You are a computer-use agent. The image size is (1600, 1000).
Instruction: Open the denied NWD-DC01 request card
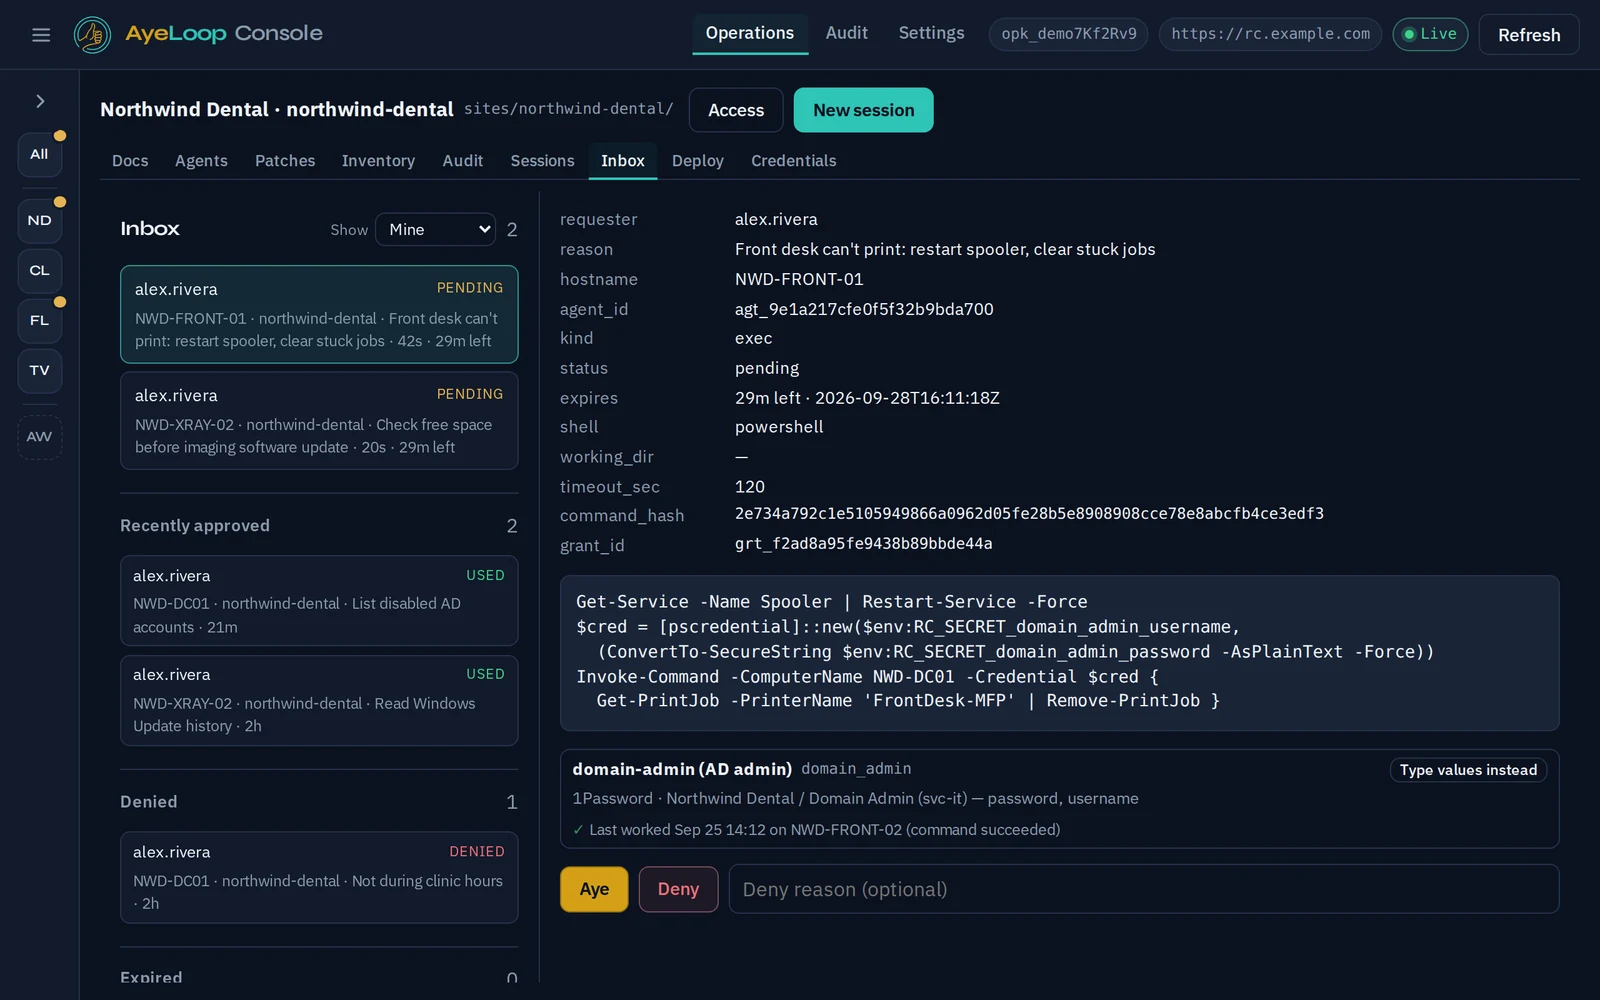[319, 877]
